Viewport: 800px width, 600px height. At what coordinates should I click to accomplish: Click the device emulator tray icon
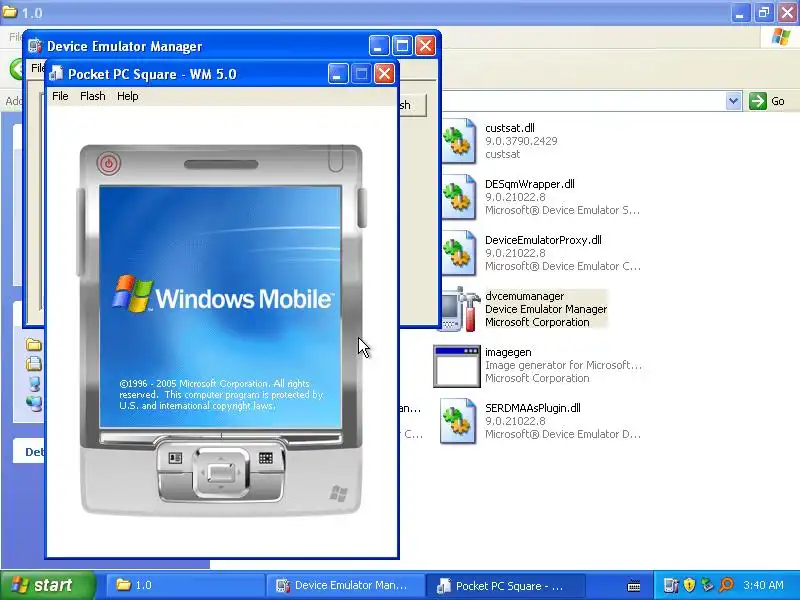click(x=670, y=585)
